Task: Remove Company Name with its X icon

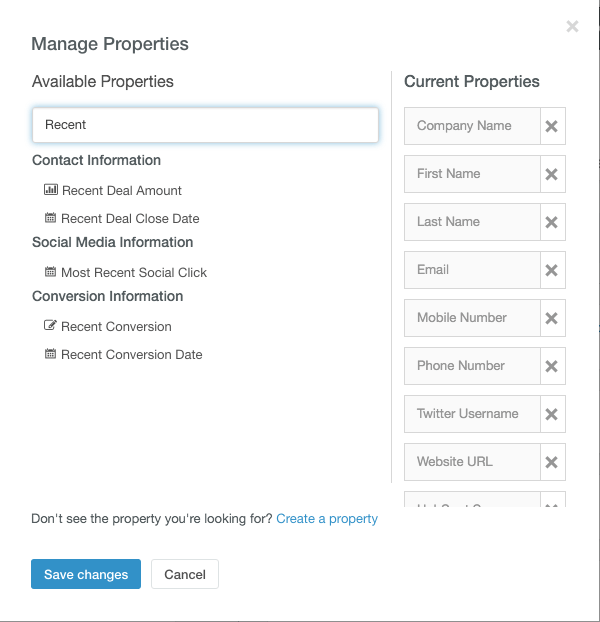Action: tap(552, 126)
